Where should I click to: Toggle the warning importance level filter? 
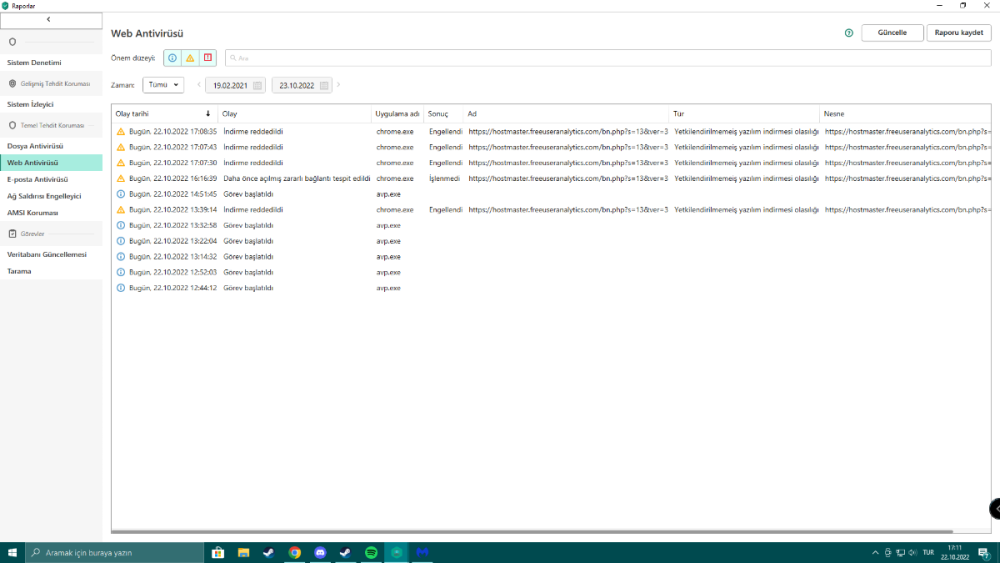(190, 58)
